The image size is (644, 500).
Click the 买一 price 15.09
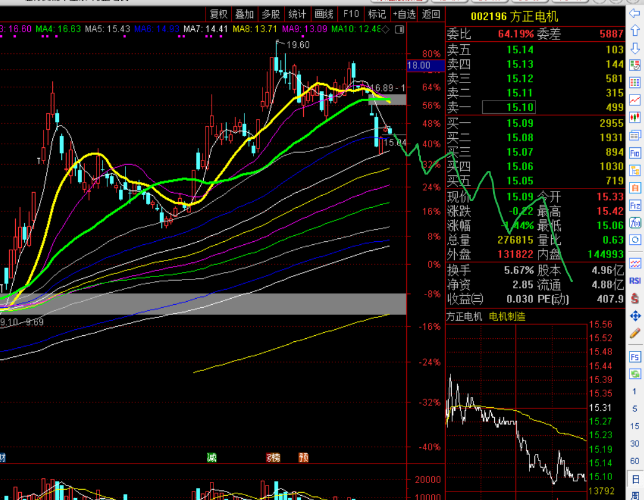pos(520,123)
